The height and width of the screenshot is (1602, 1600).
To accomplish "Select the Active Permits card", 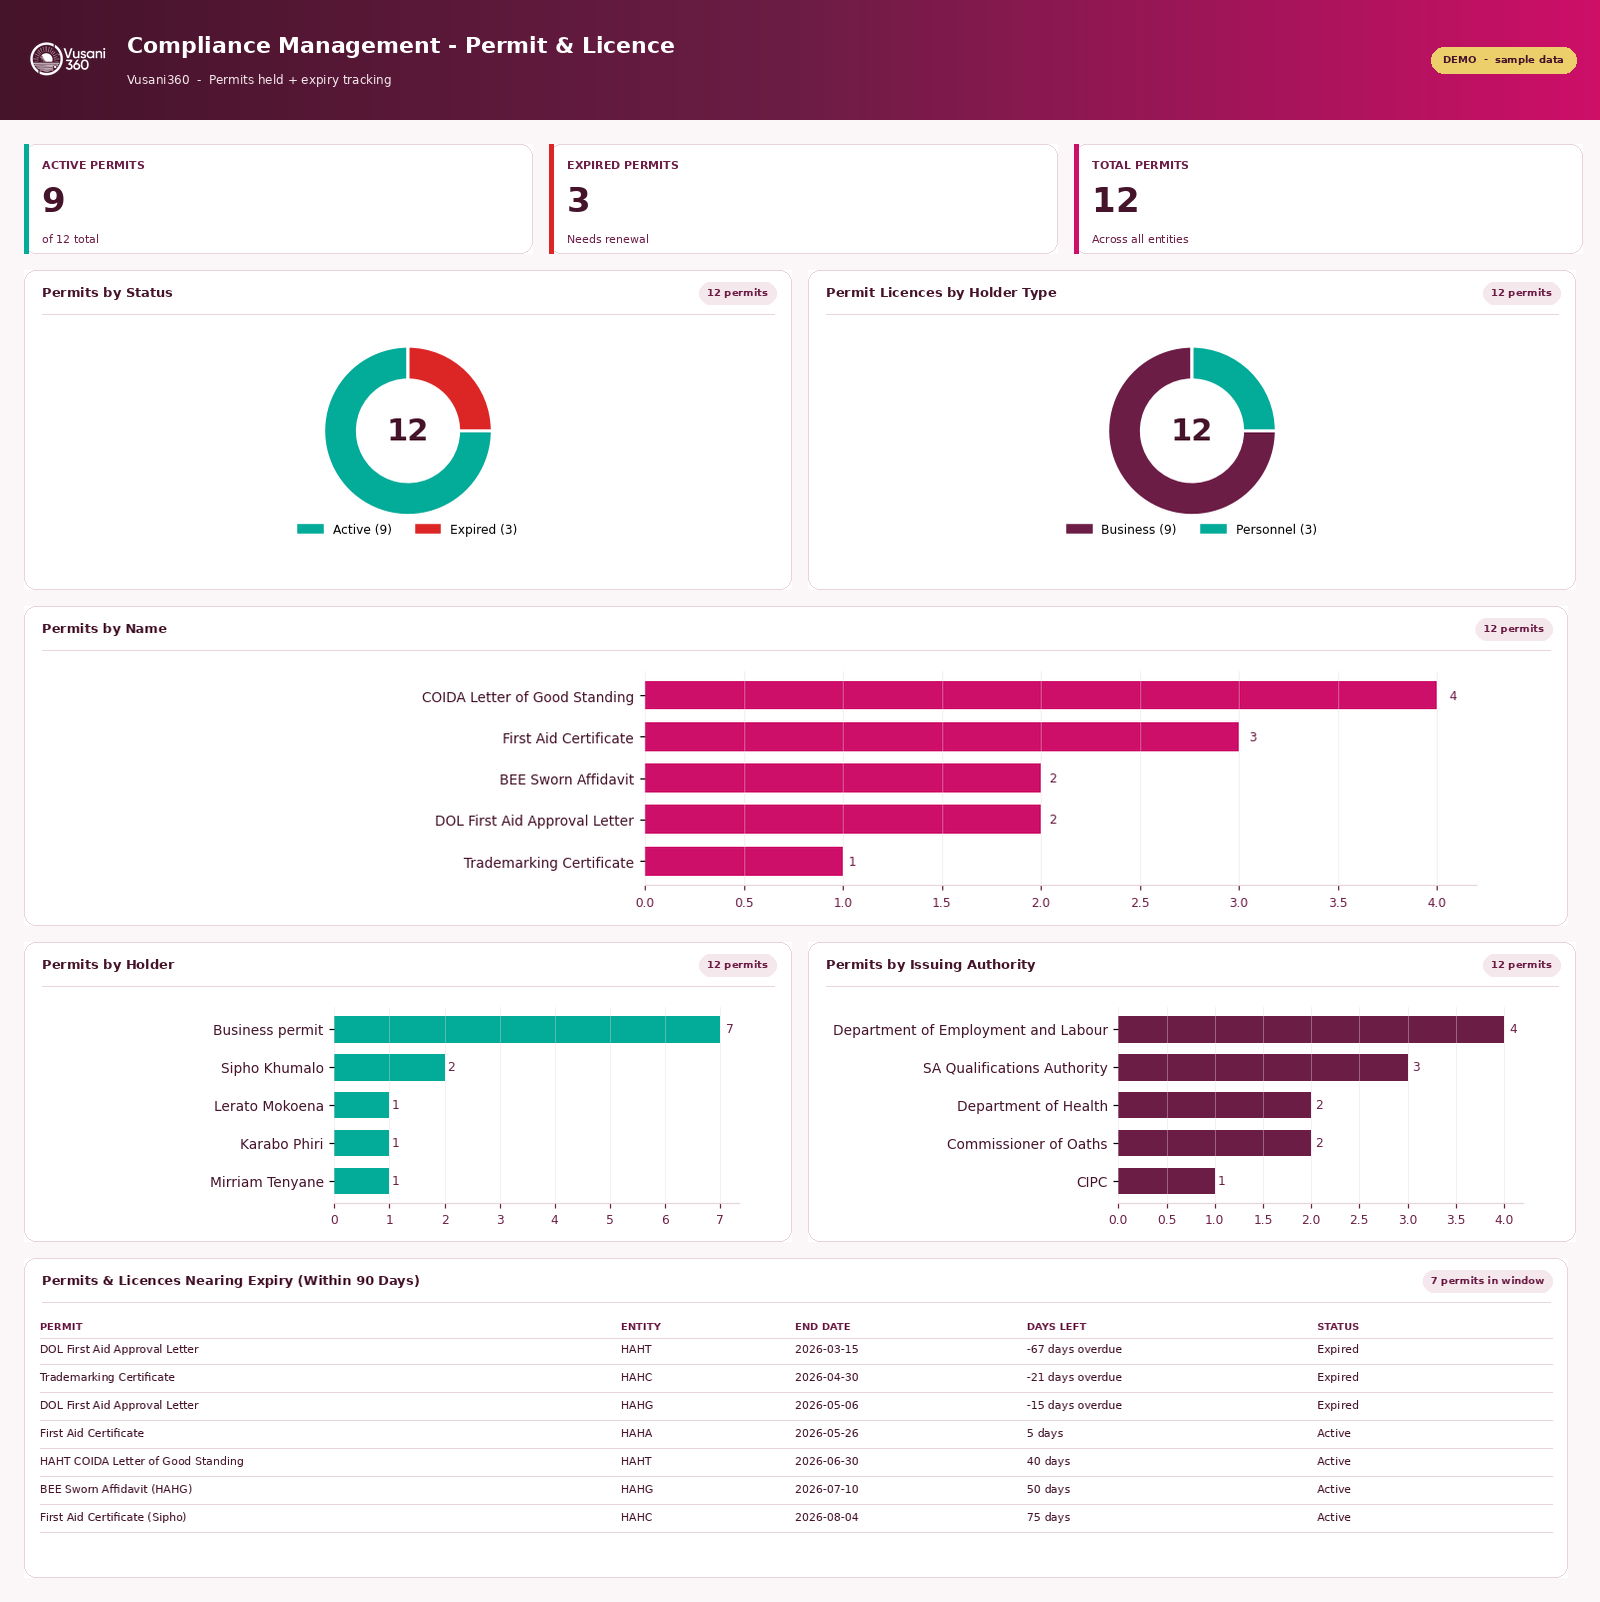I will [x=278, y=199].
